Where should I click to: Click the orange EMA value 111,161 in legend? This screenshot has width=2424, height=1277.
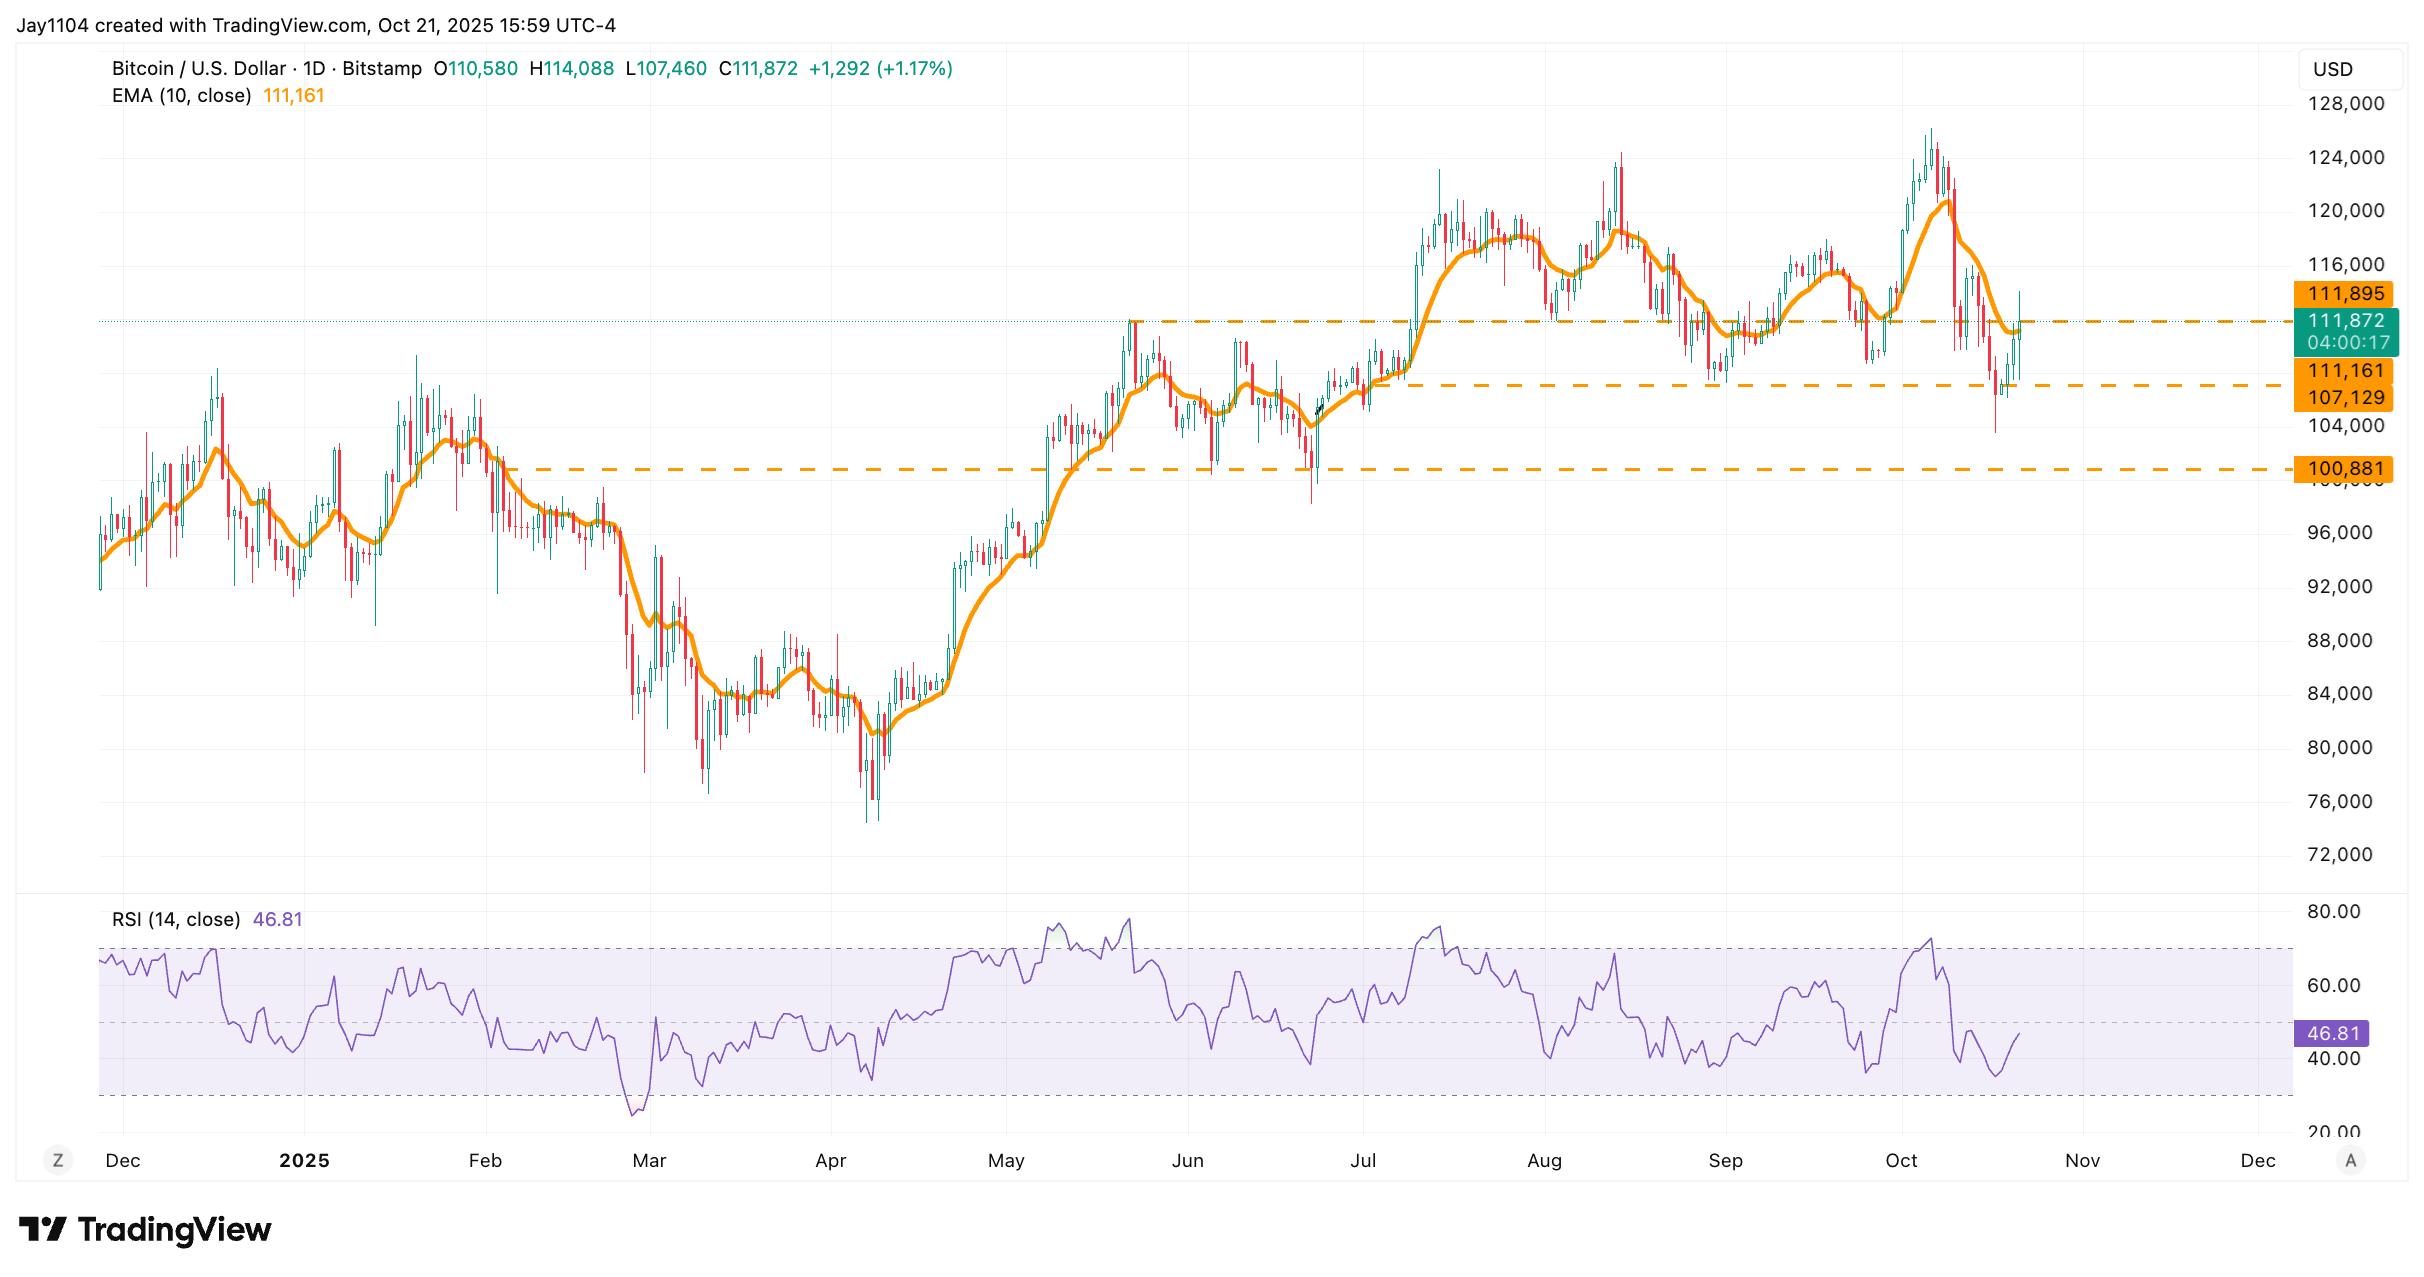[293, 96]
